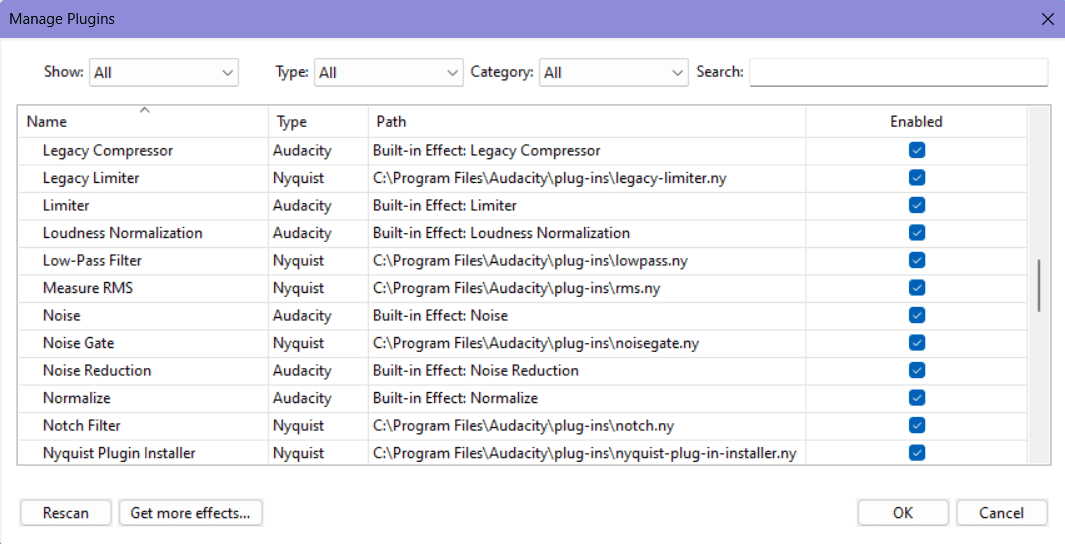The width and height of the screenshot is (1065, 544).
Task: Toggle the Measure RMS enabled checkbox
Action: tap(916, 288)
